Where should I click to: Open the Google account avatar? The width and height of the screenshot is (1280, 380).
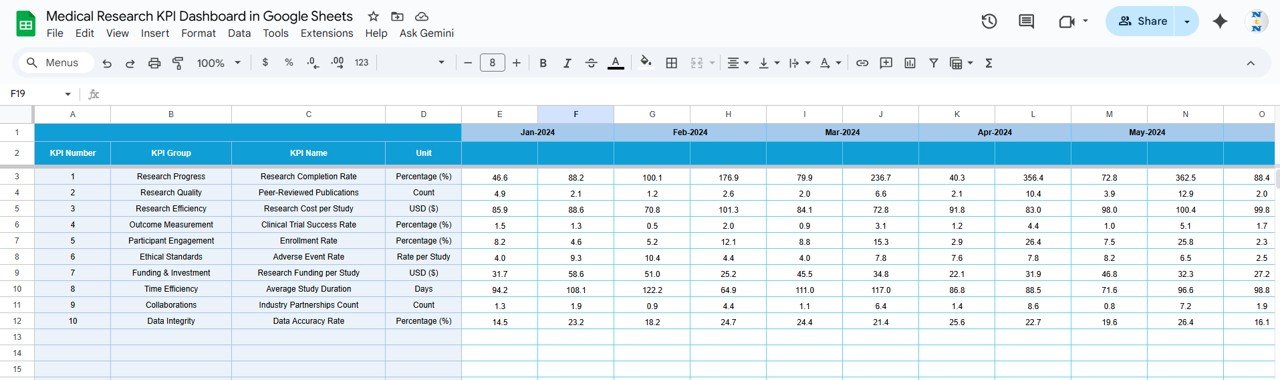(x=1257, y=21)
